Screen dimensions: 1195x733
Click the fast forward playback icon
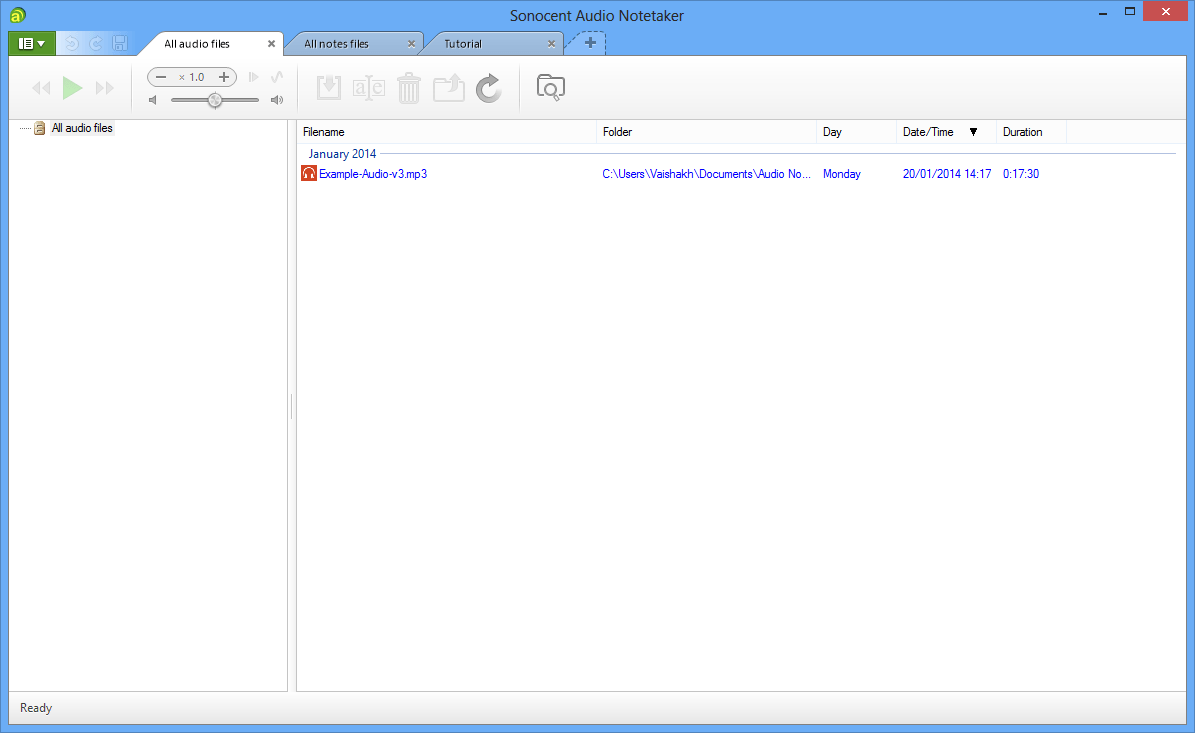point(105,87)
